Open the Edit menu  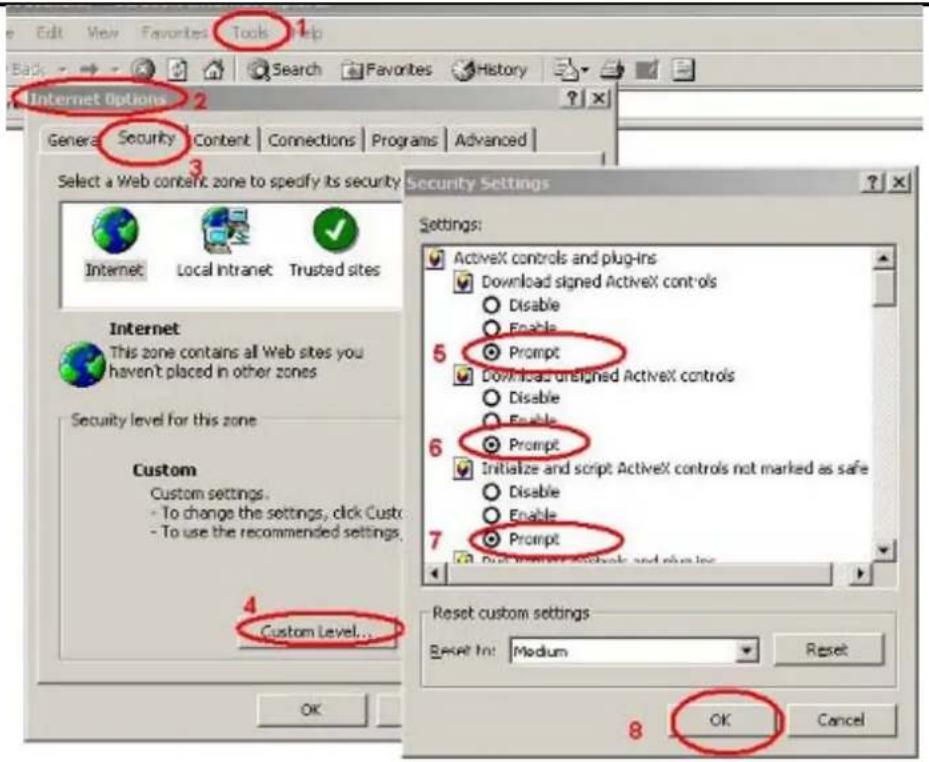point(49,33)
